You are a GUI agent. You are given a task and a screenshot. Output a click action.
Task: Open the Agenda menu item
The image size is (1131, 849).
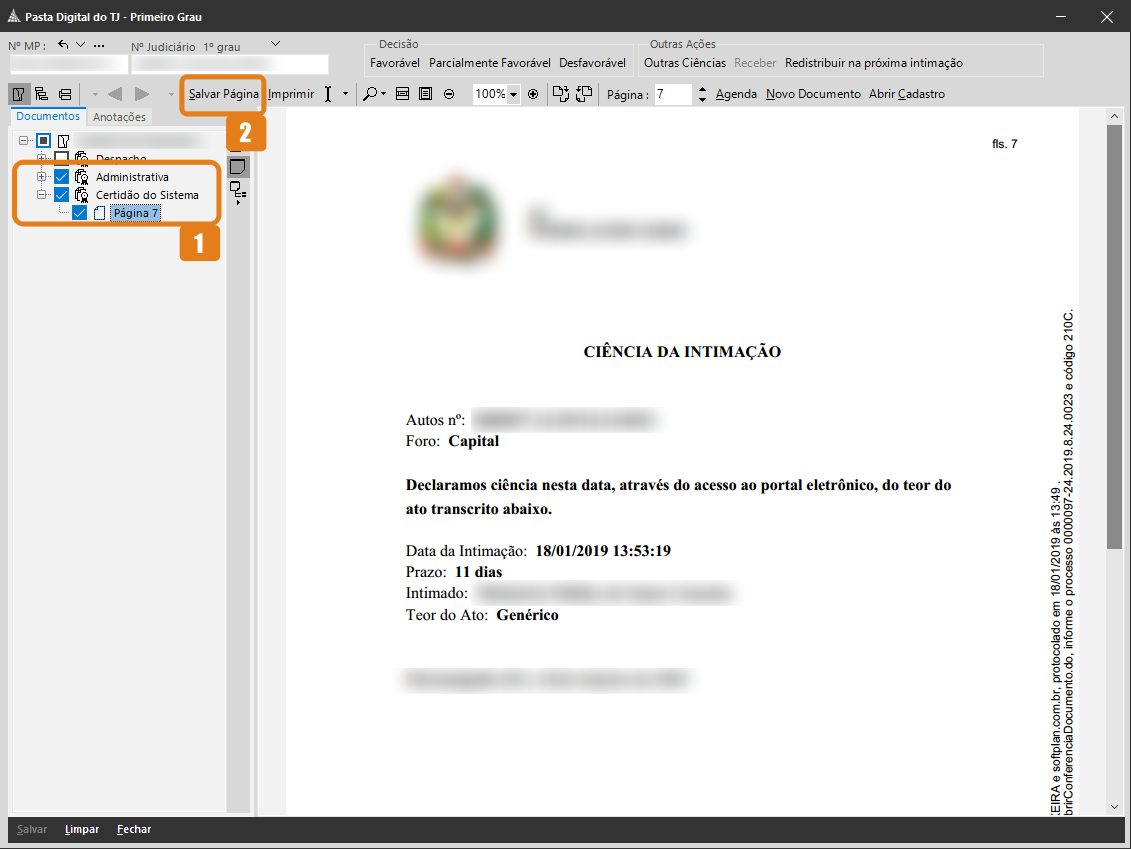pos(736,94)
